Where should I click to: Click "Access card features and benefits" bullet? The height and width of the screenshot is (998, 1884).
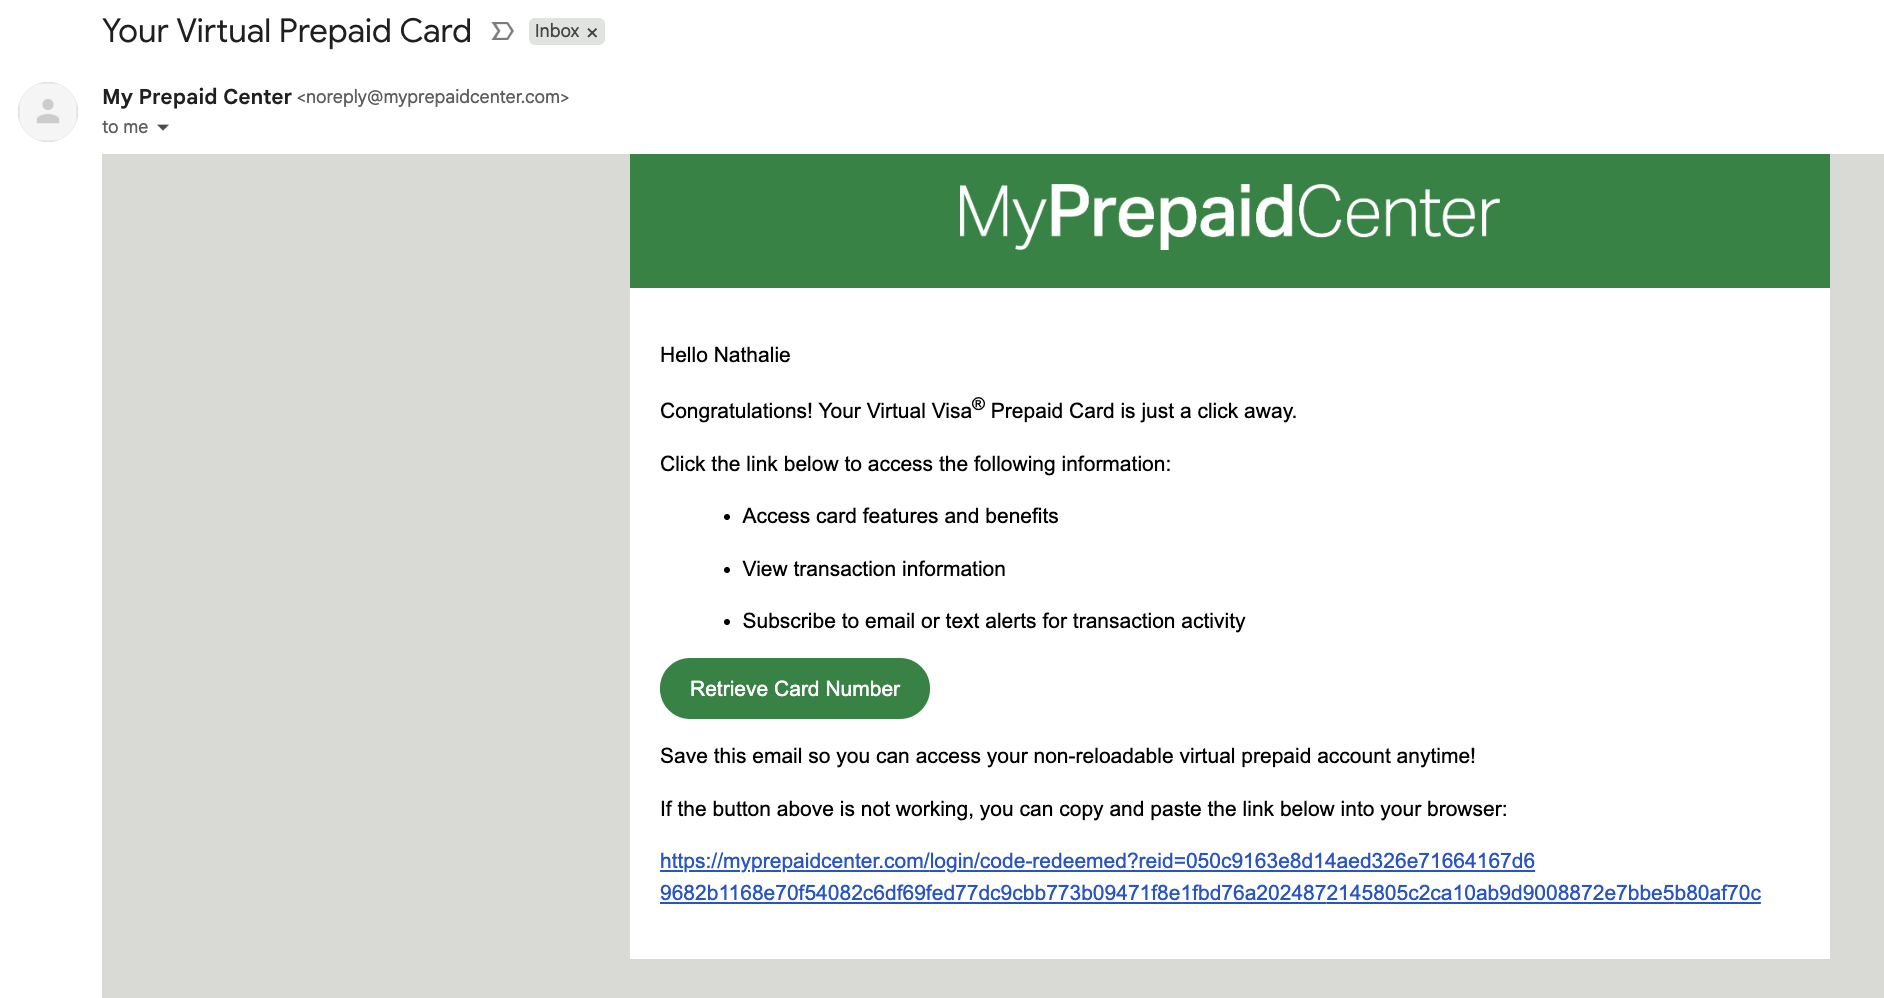tap(900, 516)
